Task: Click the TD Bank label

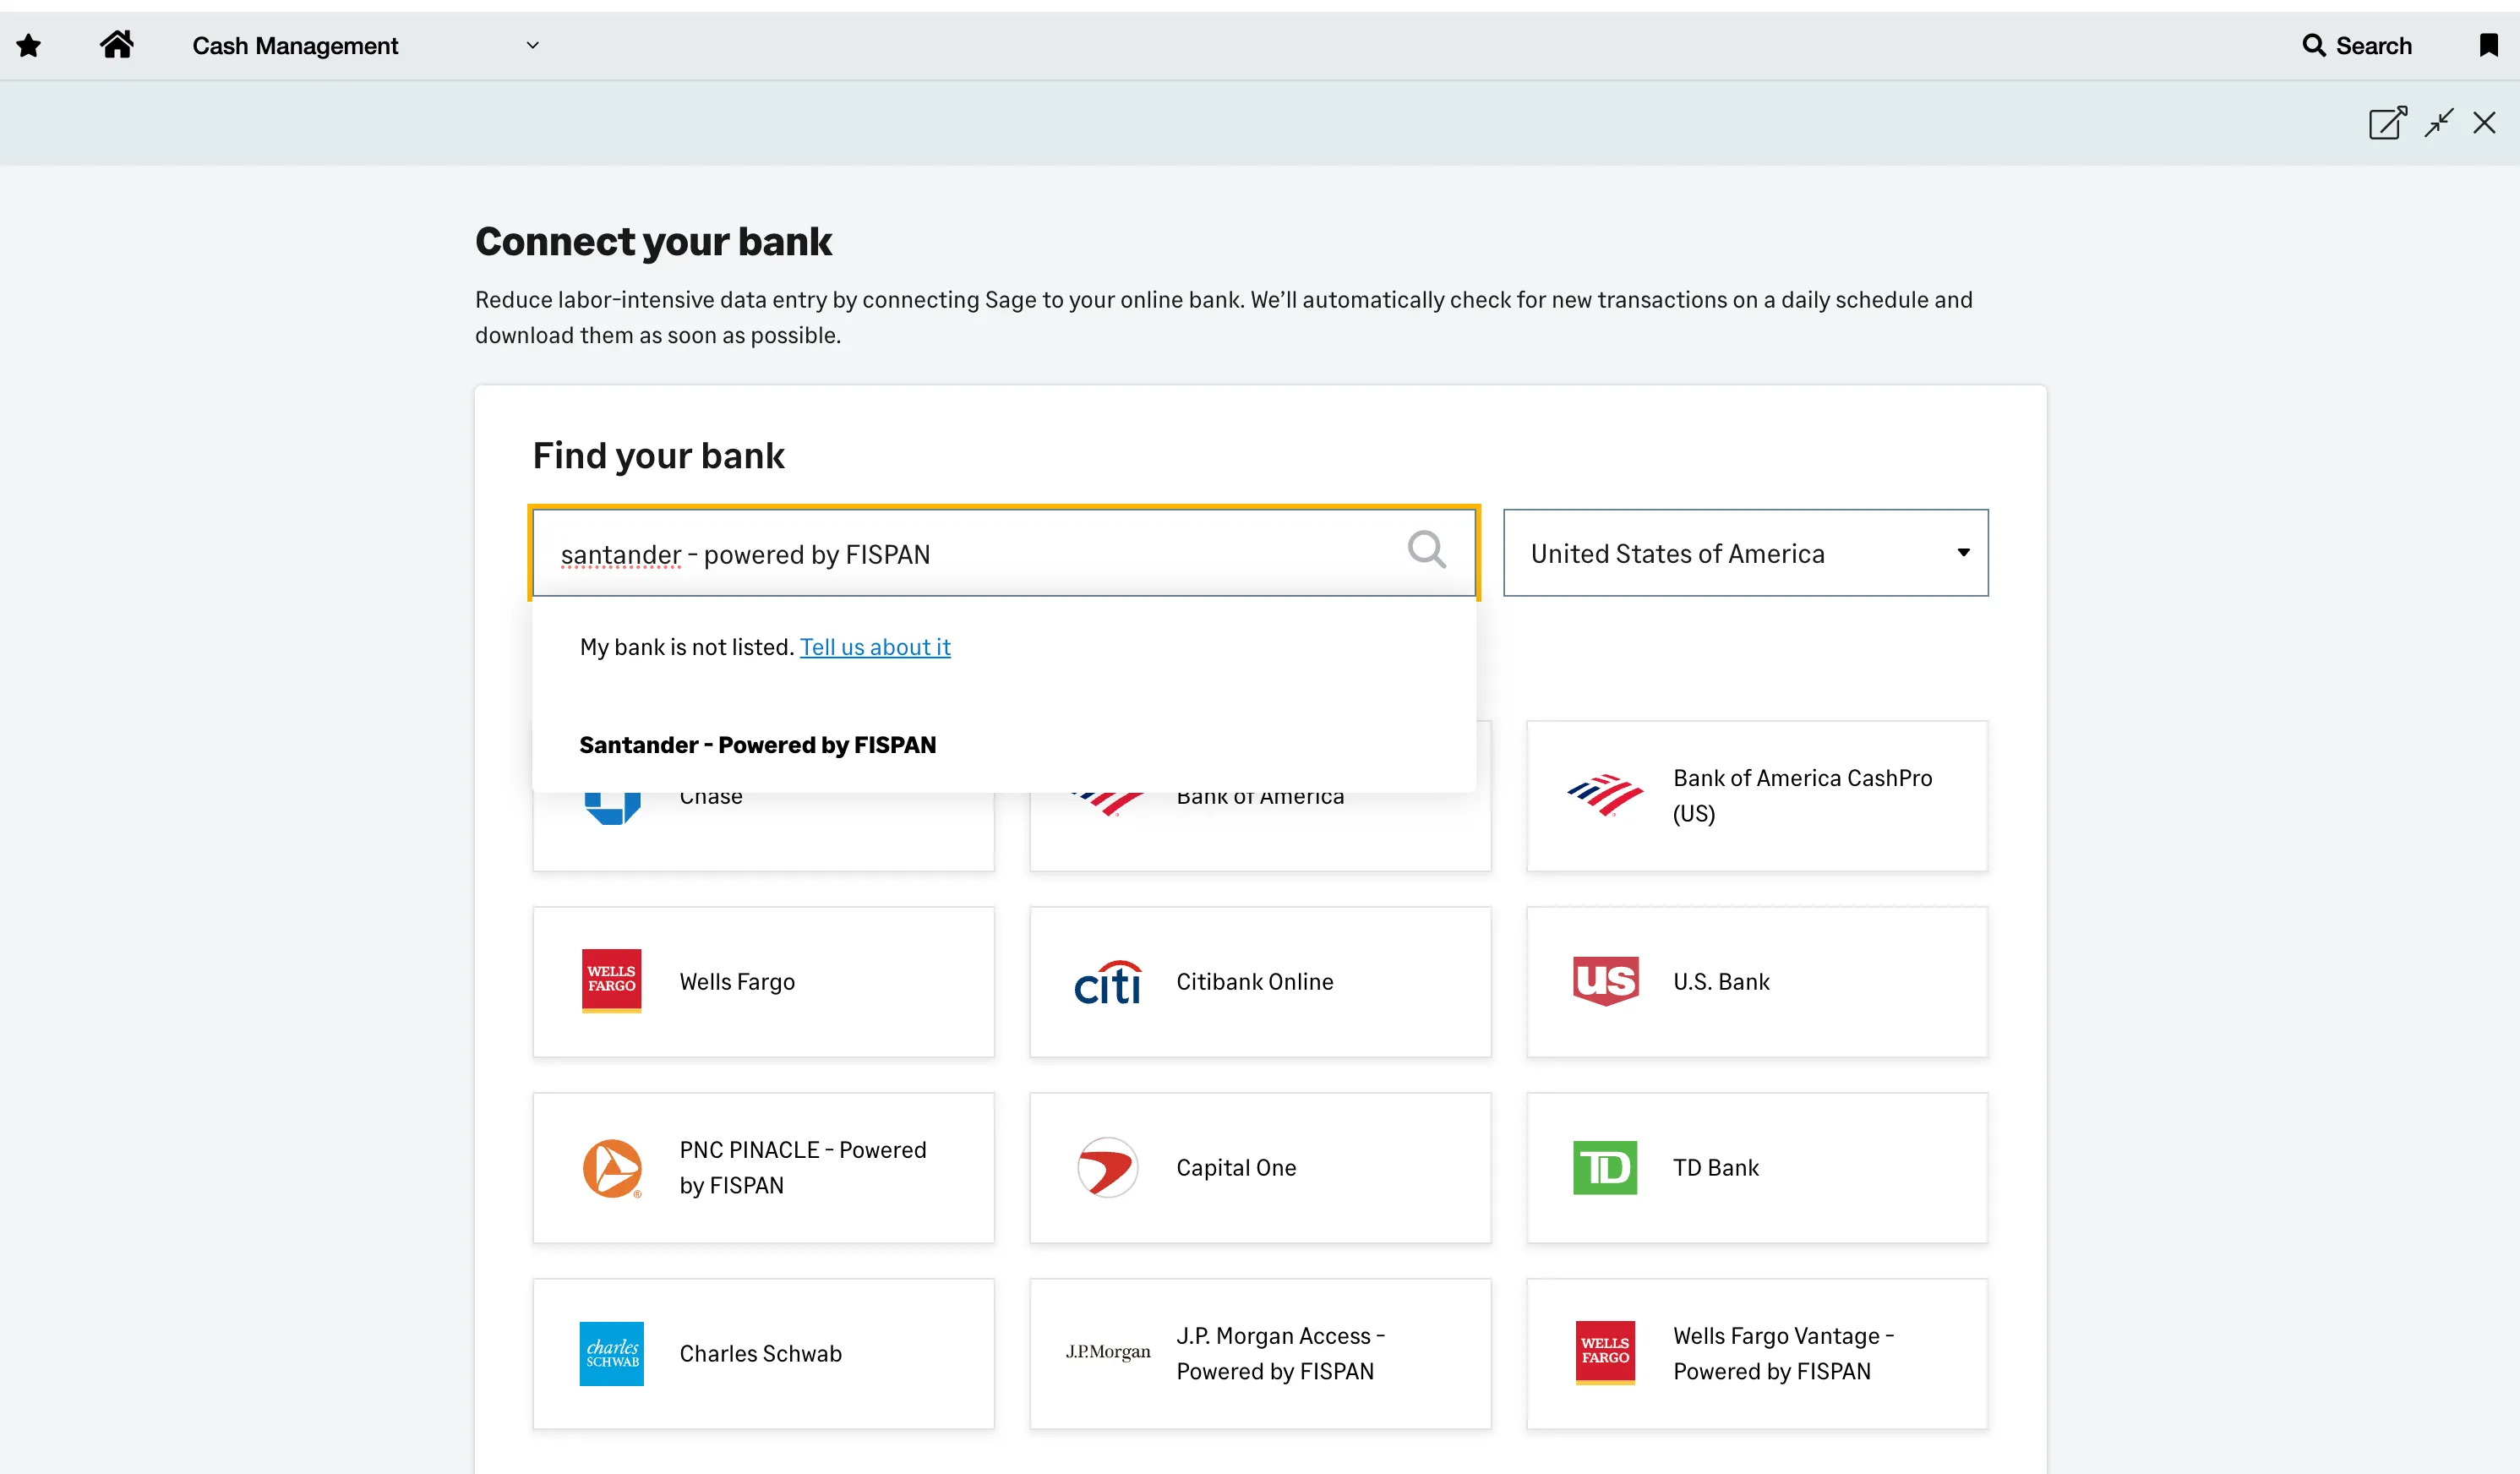Action: tap(1716, 1168)
